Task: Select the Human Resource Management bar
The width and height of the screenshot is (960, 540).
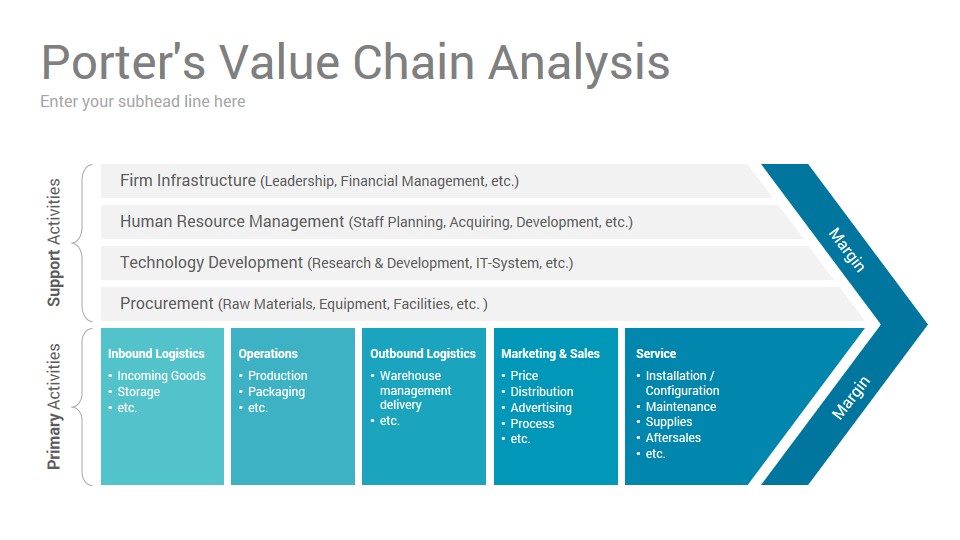Action: tap(452, 222)
